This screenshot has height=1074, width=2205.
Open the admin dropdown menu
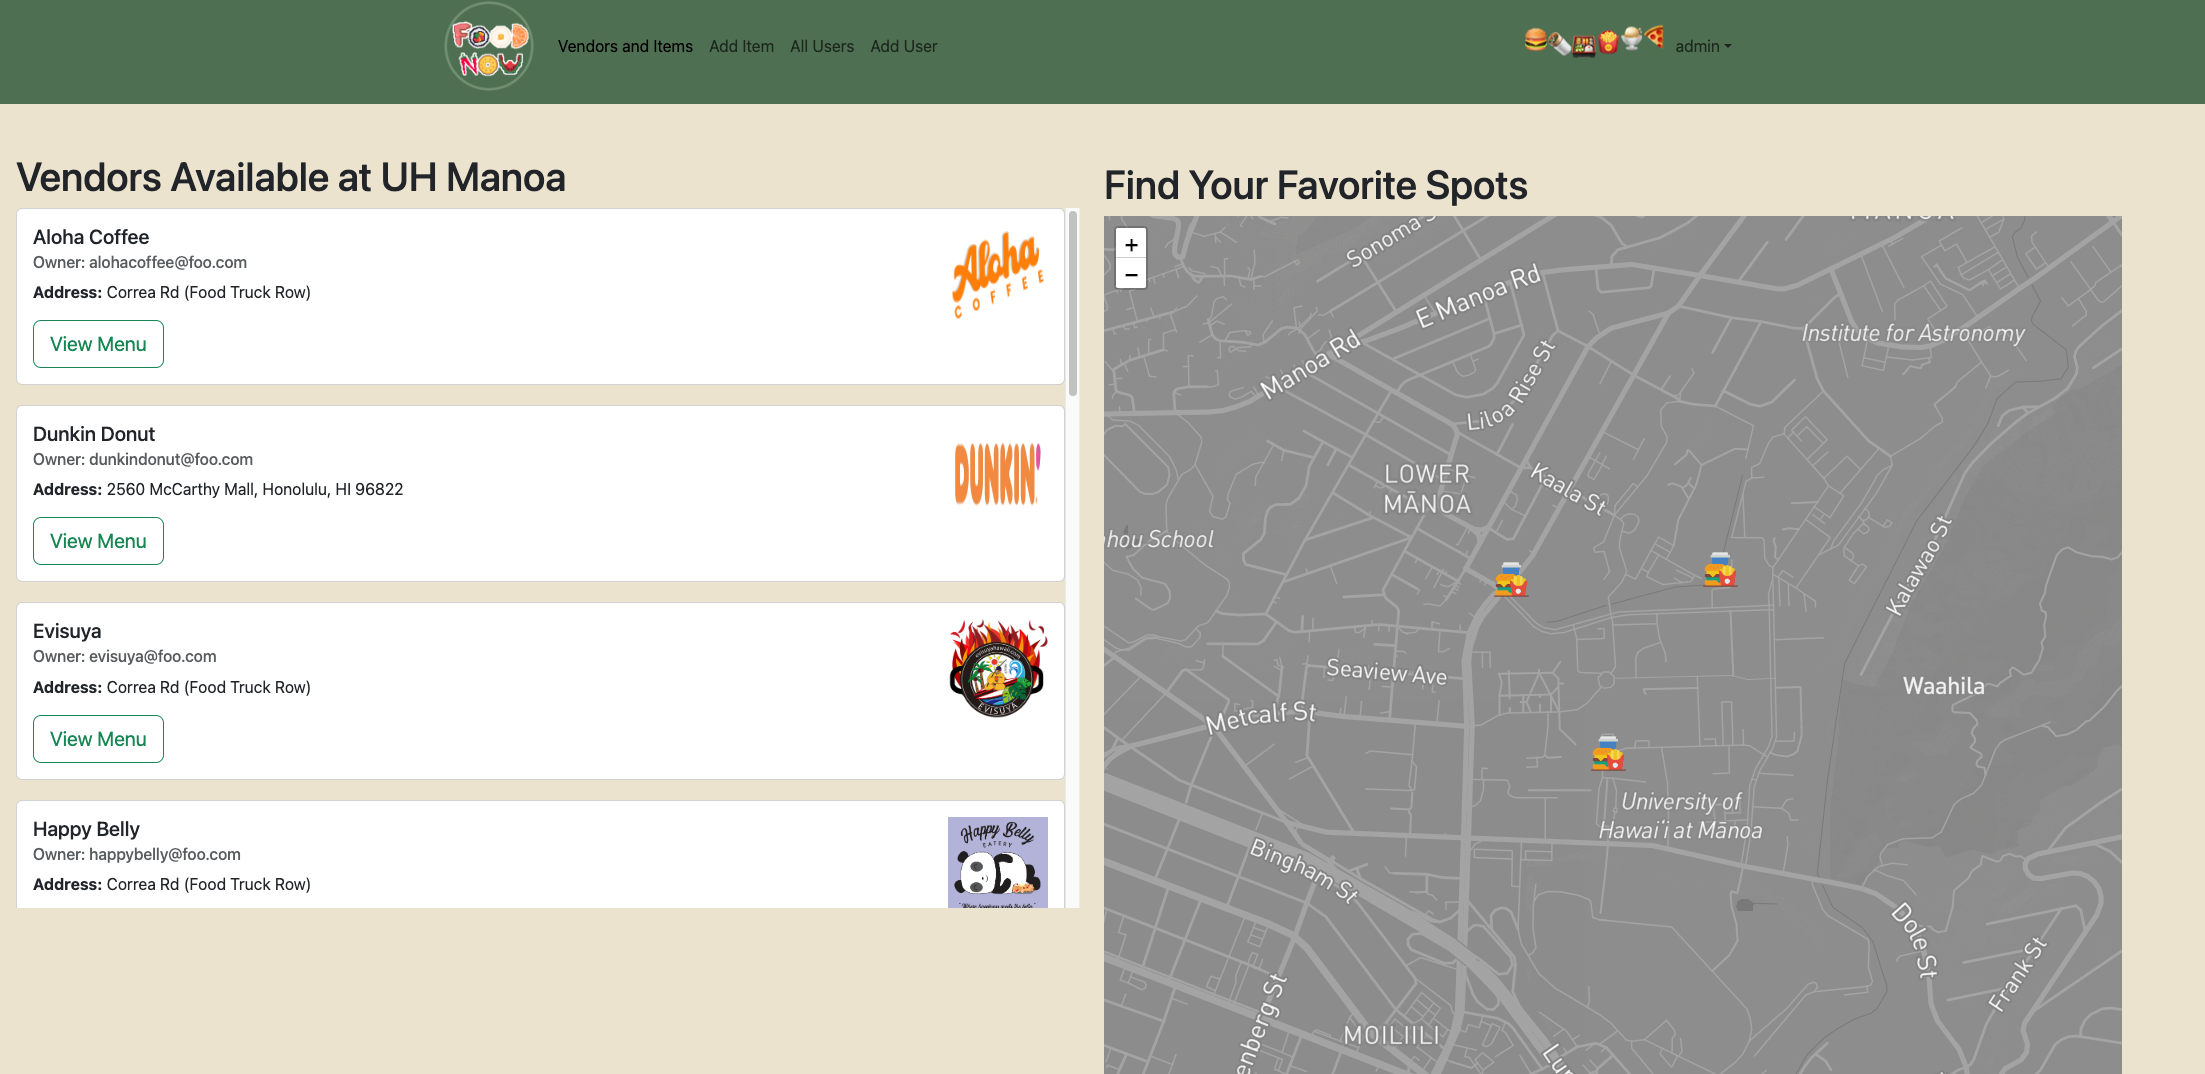[1703, 46]
